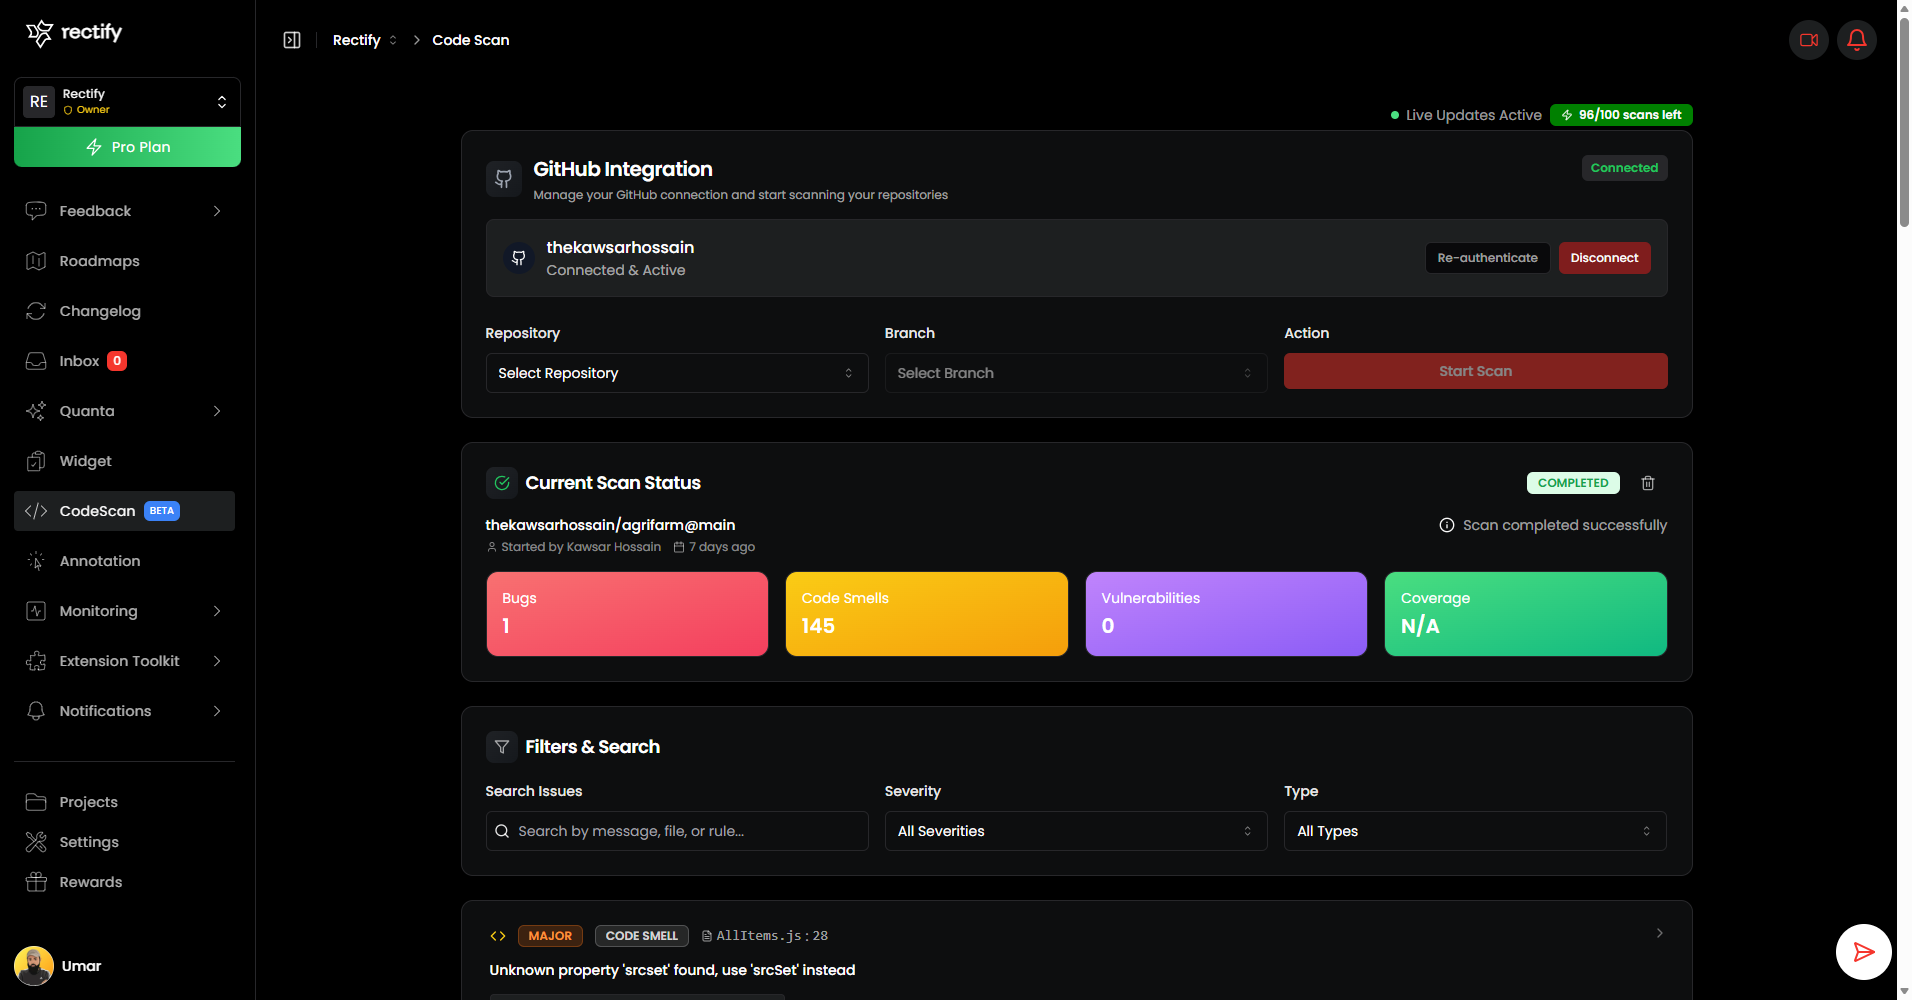Click the Inbox tray icon
This screenshot has height=1000, width=1912.
[x=36, y=361]
